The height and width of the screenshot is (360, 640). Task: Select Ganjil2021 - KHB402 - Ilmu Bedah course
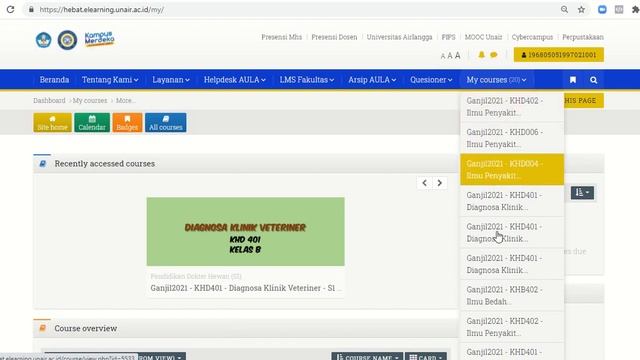point(512,295)
